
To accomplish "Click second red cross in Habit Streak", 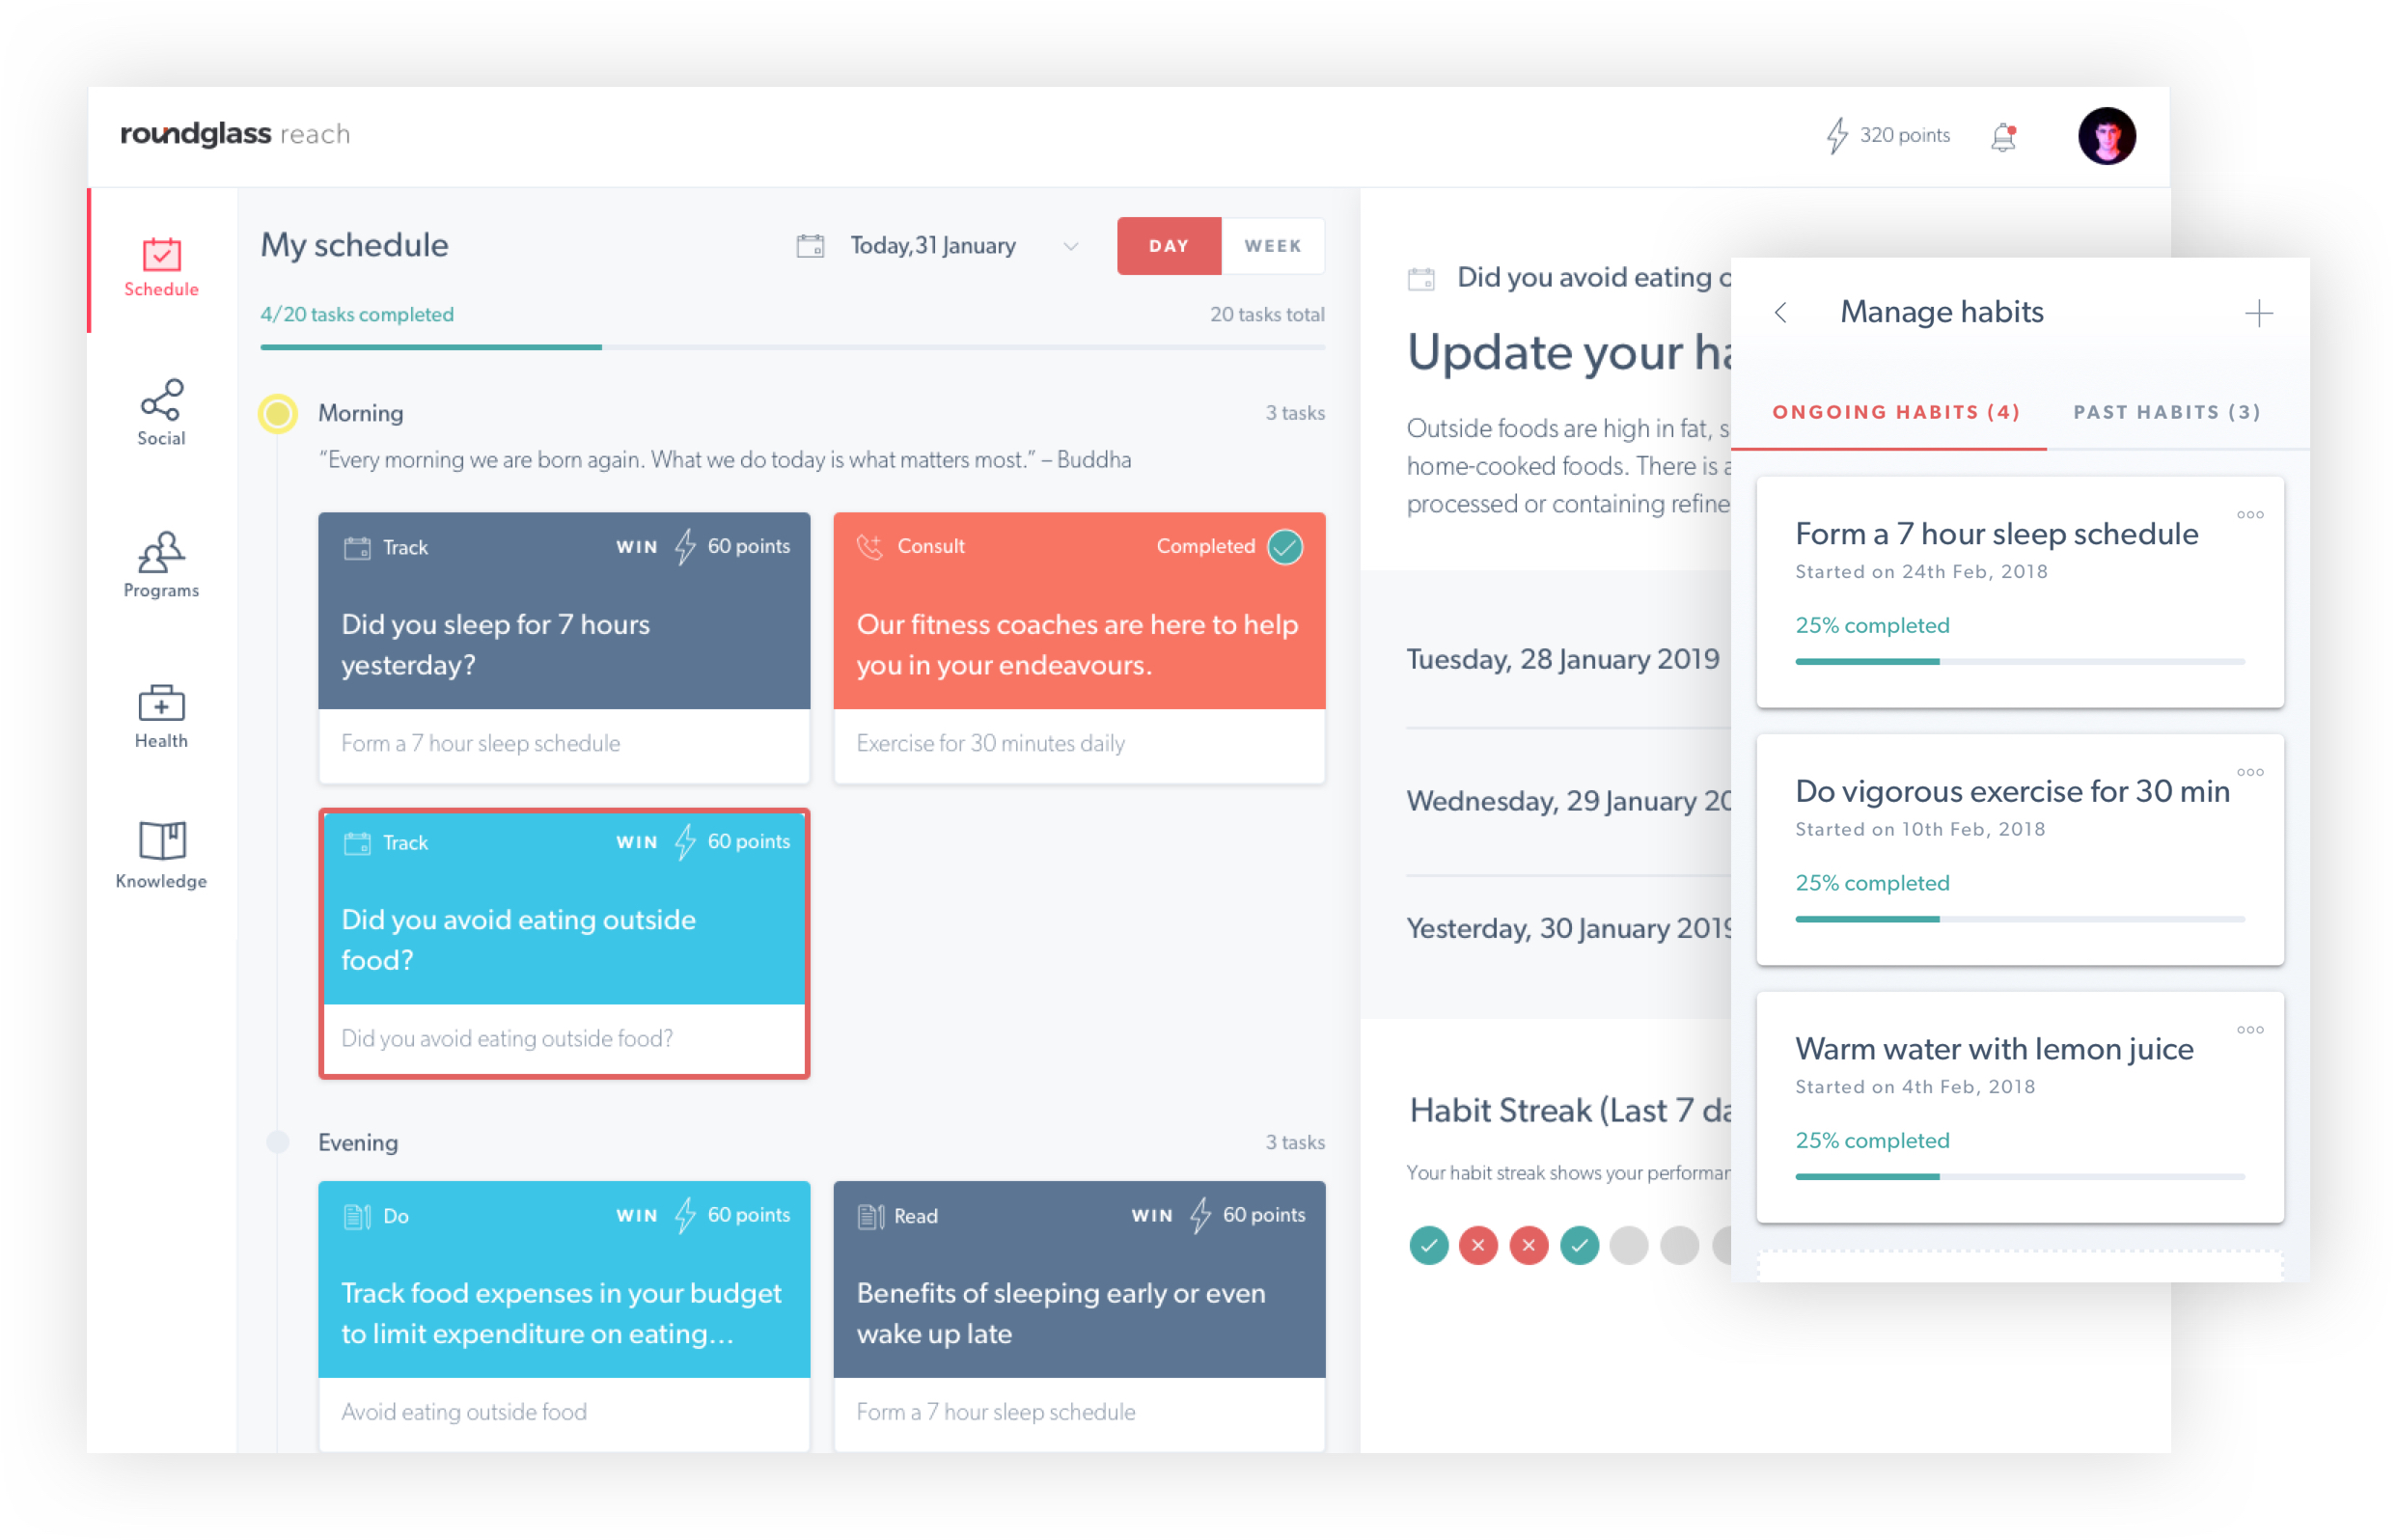I will [1528, 1245].
